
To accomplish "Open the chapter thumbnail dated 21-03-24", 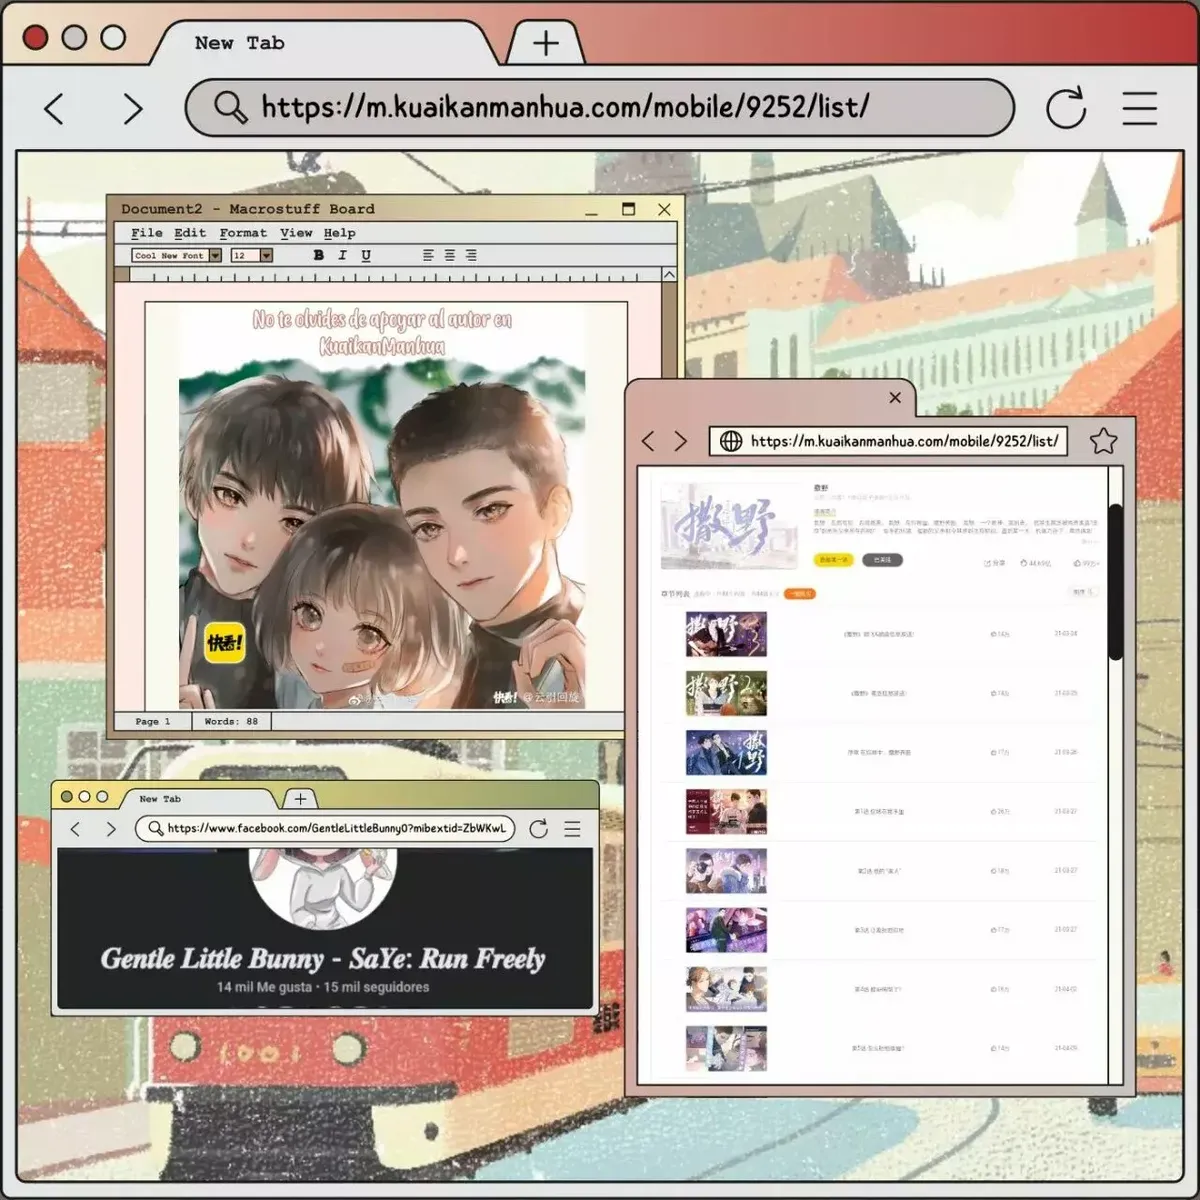I will pos(726,634).
